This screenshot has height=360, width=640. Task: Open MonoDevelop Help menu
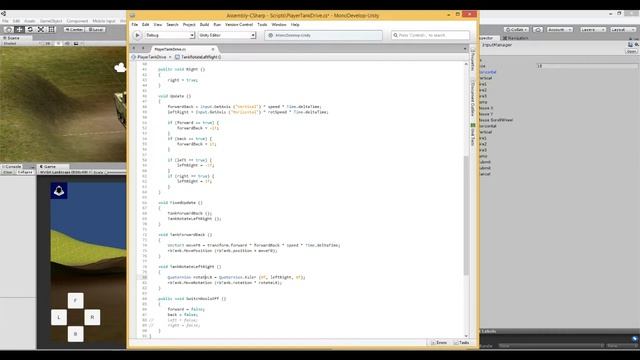pyautogui.click(x=295, y=24)
